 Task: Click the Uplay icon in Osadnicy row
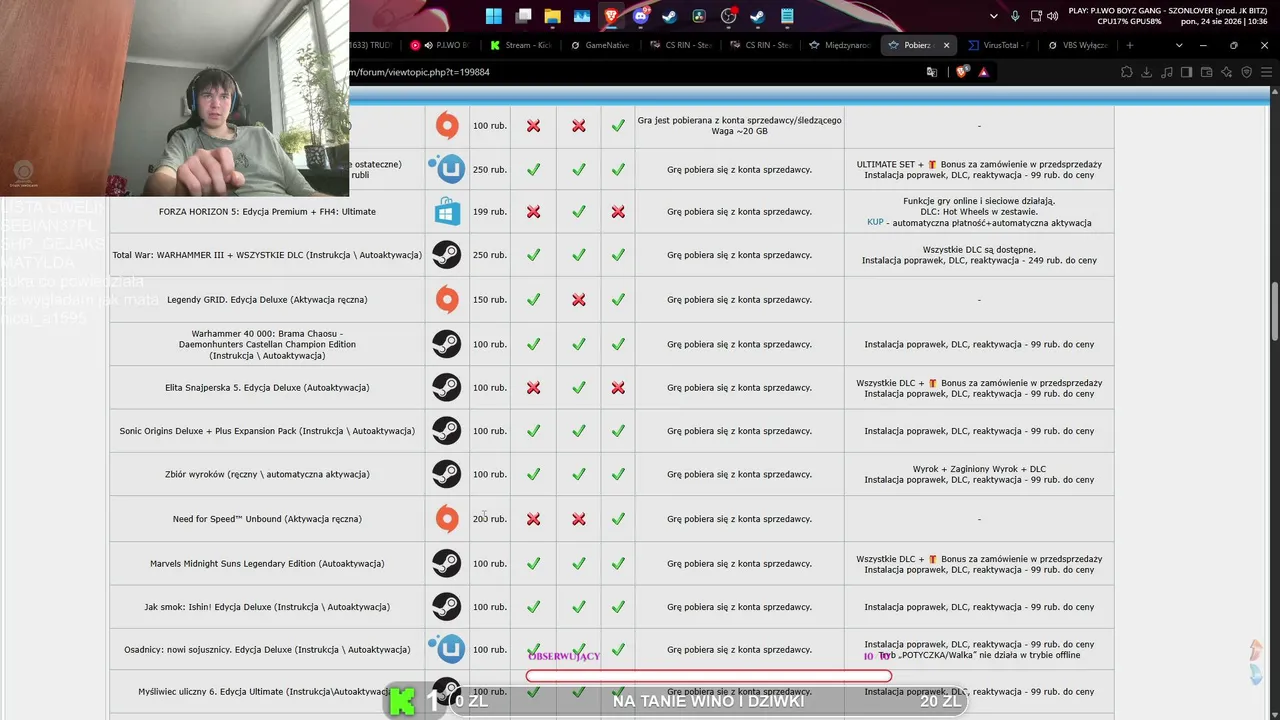(447, 649)
